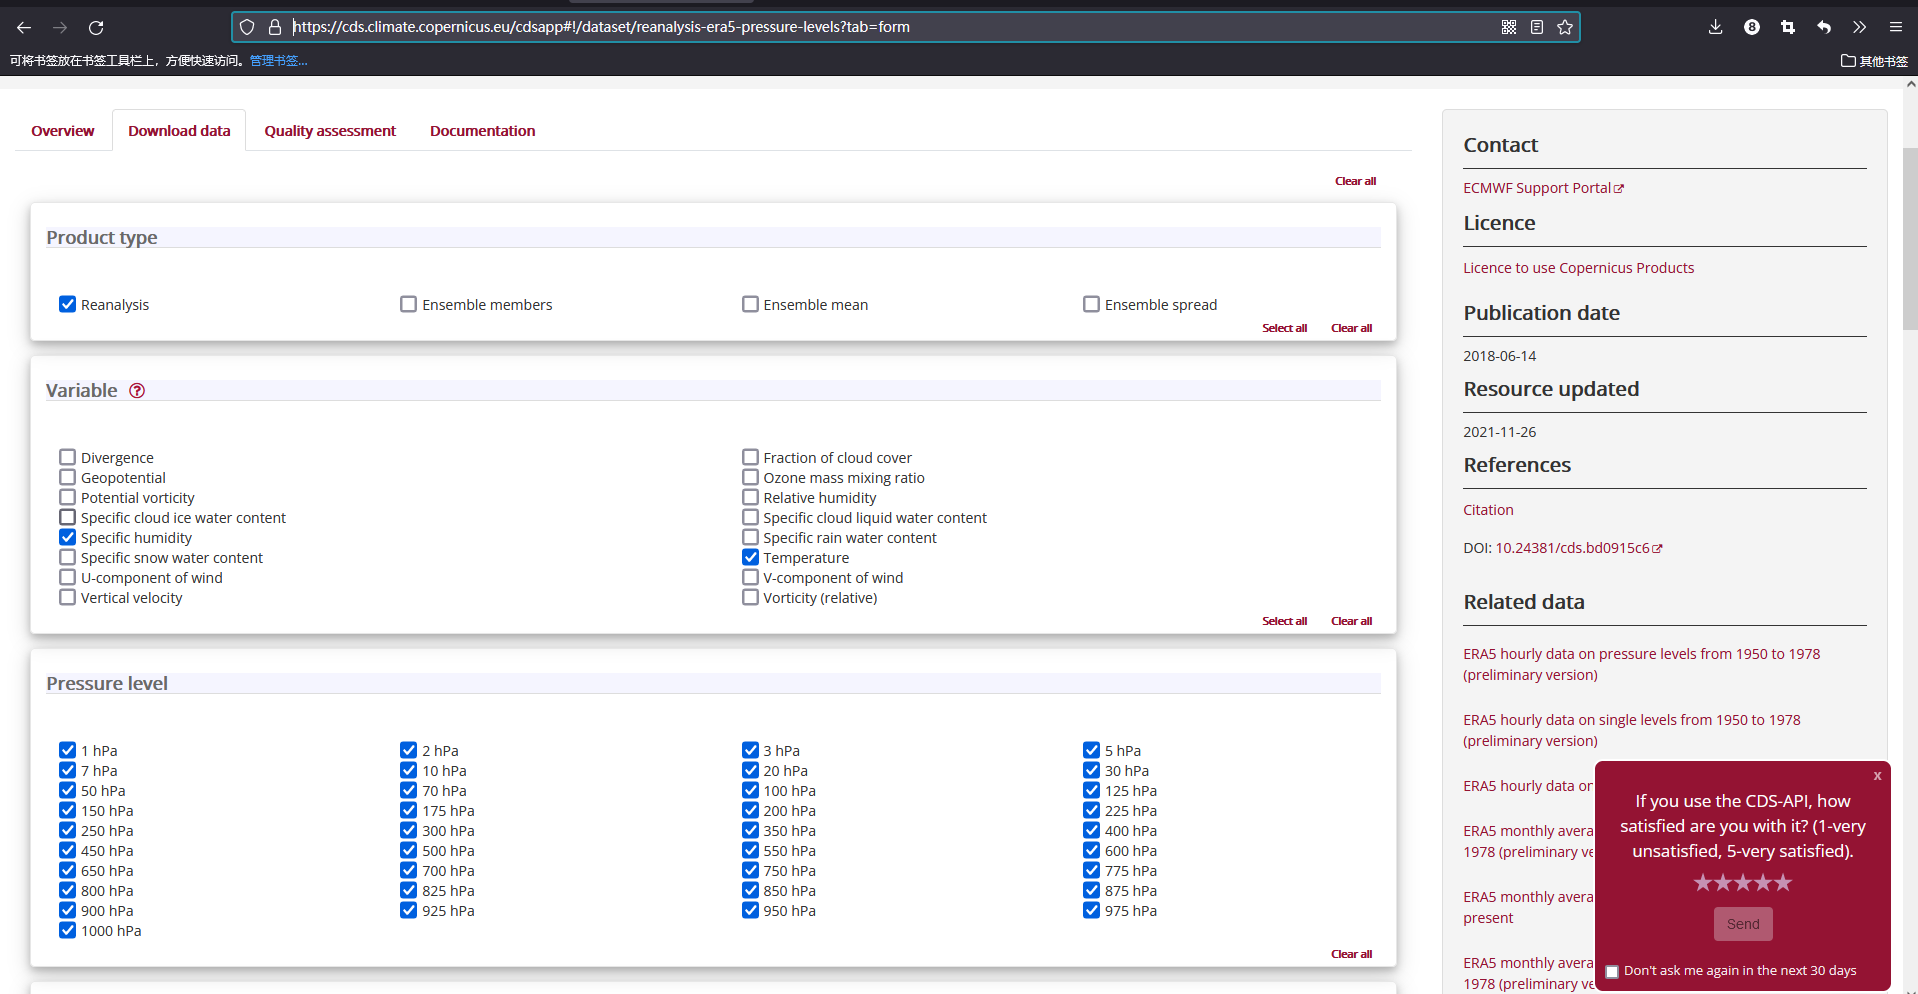The image size is (1918, 994).
Task: Reload the current page
Action: (96, 28)
